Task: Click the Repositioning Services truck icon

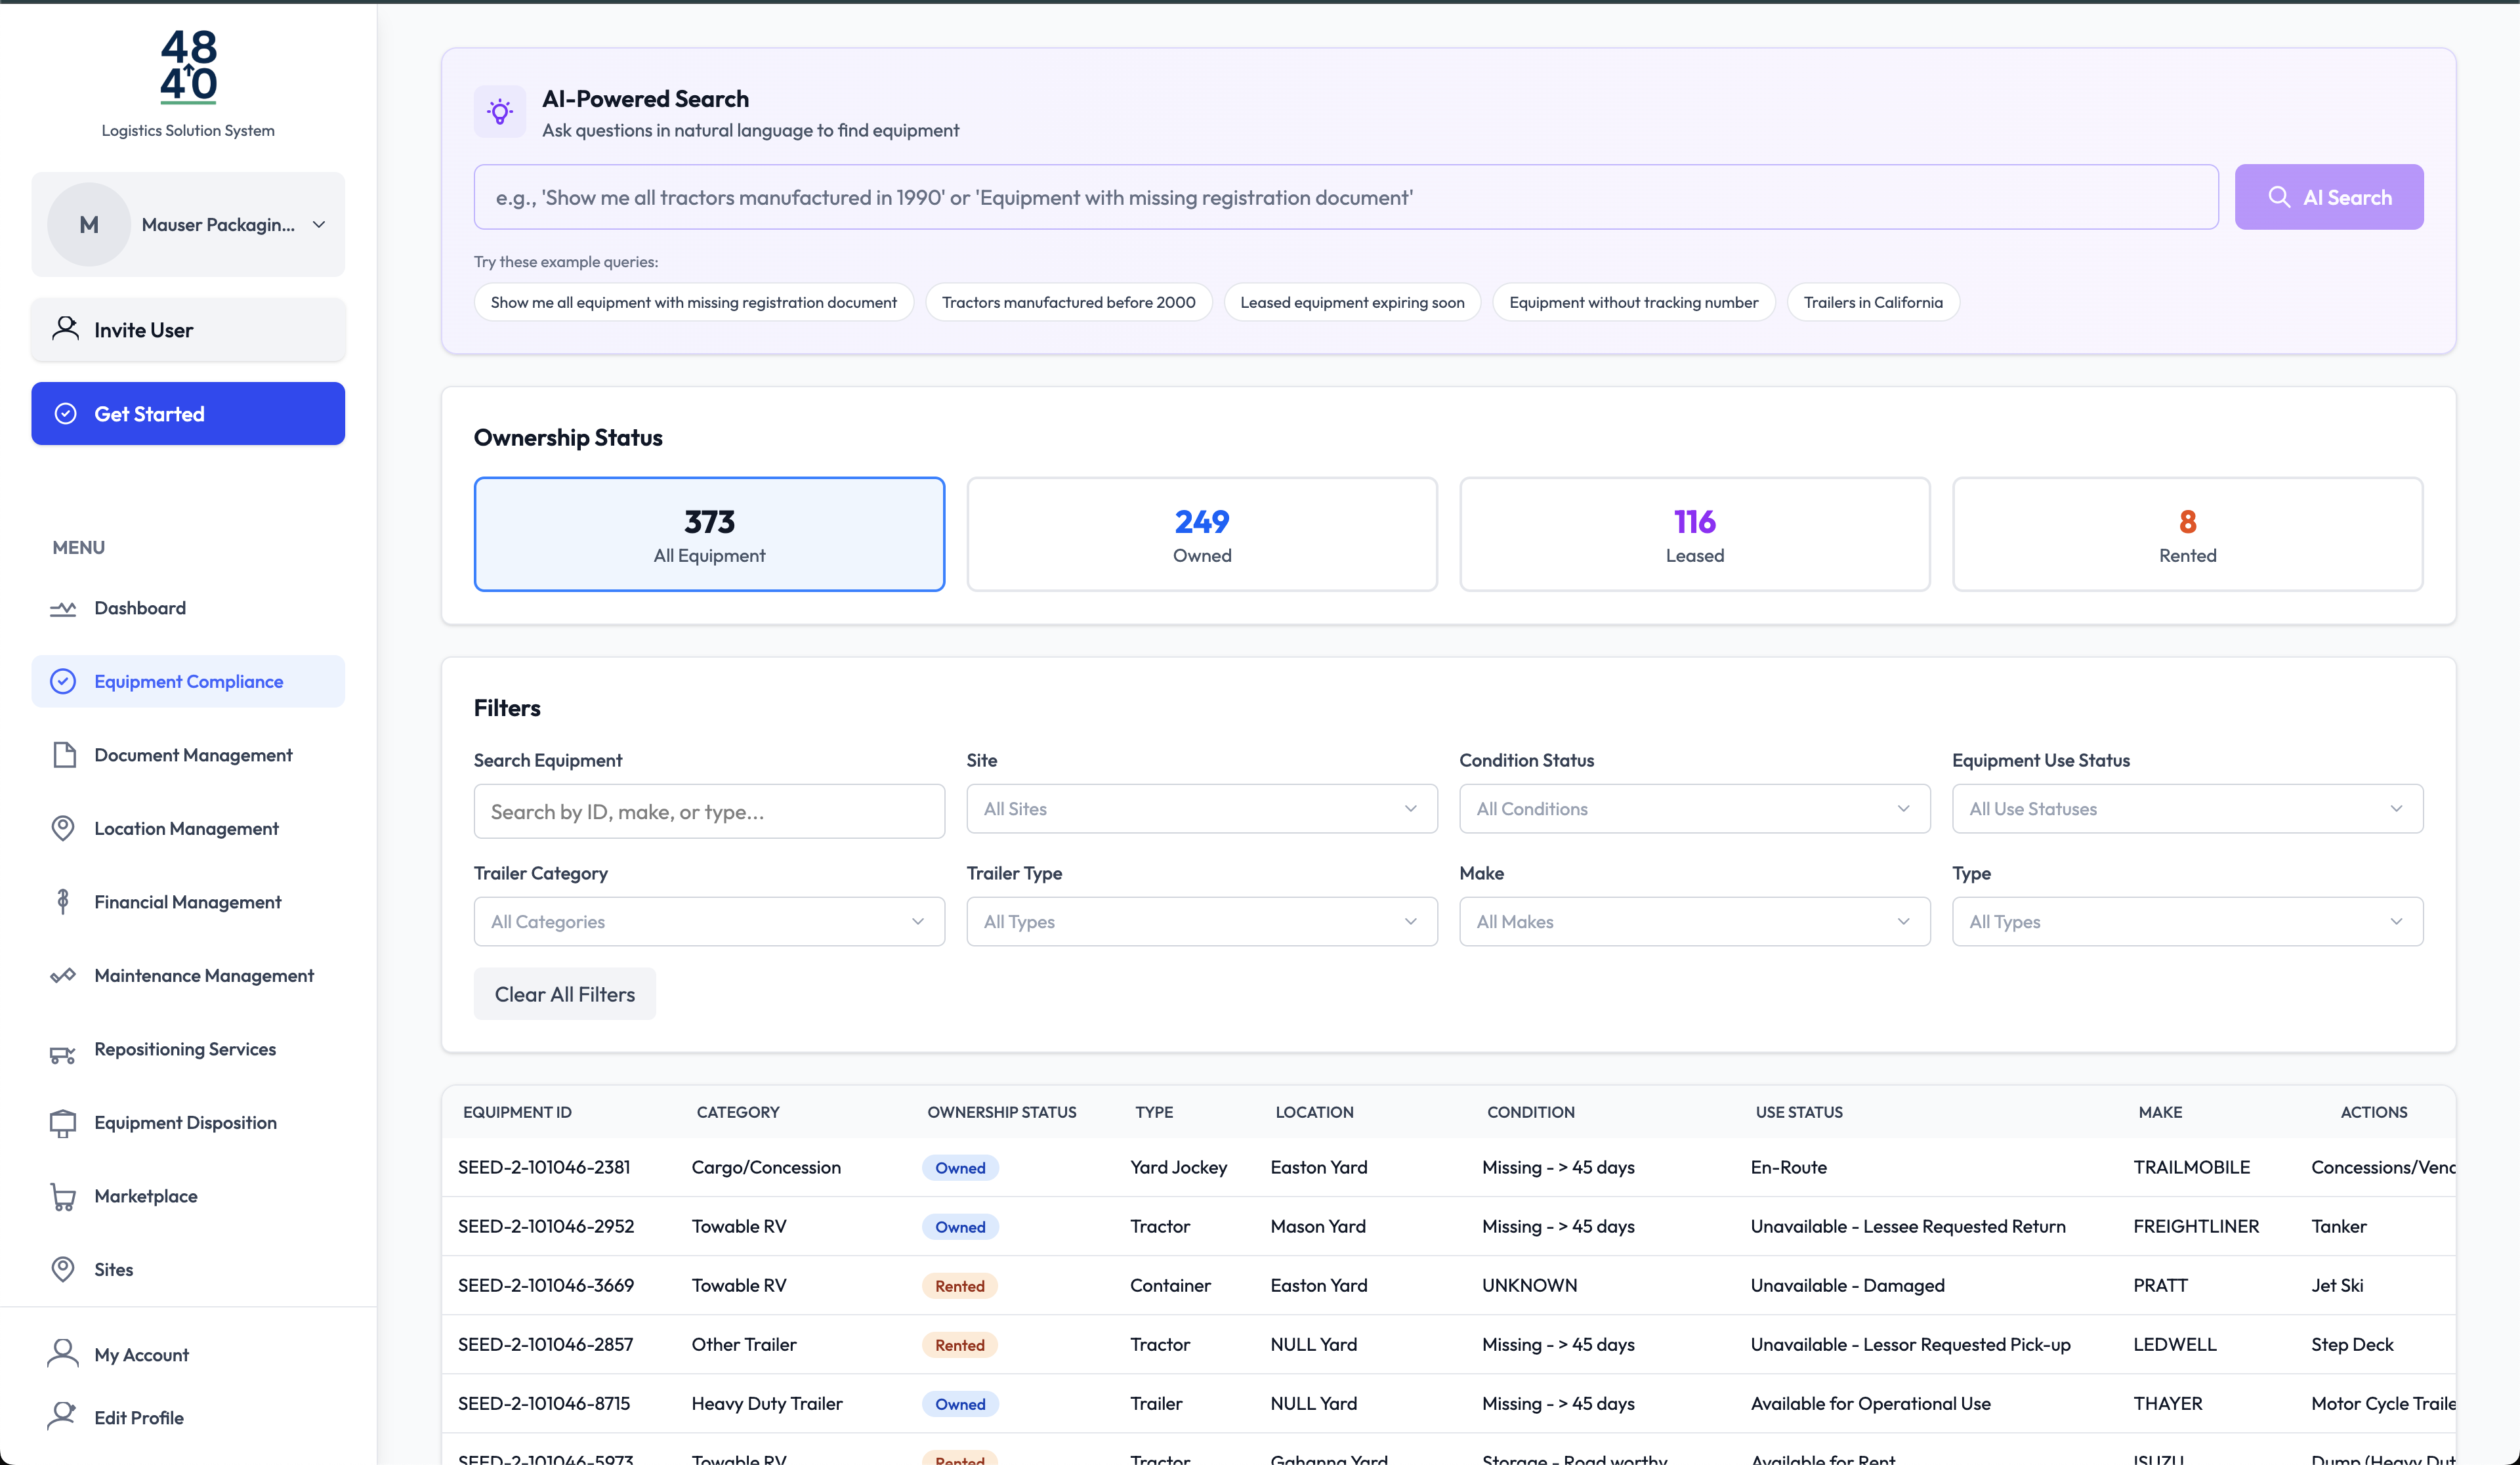Action: coord(63,1053)
